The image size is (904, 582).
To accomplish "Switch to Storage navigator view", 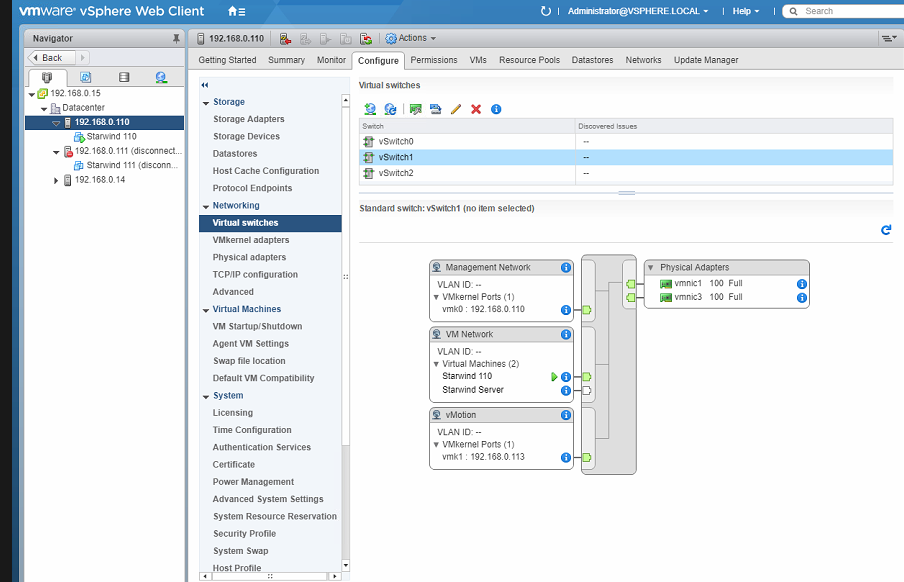I will [123, 77].
